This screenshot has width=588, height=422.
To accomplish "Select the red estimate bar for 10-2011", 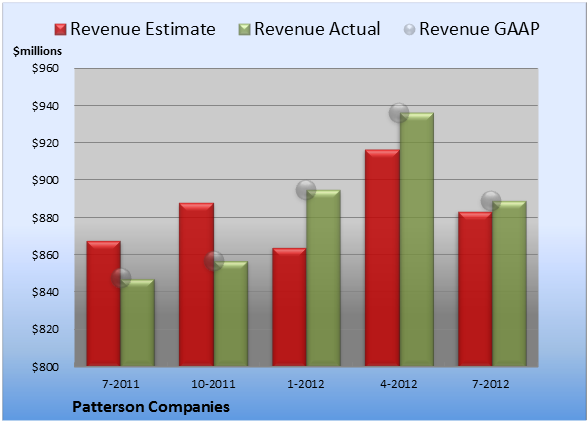I will click(196, 284).
